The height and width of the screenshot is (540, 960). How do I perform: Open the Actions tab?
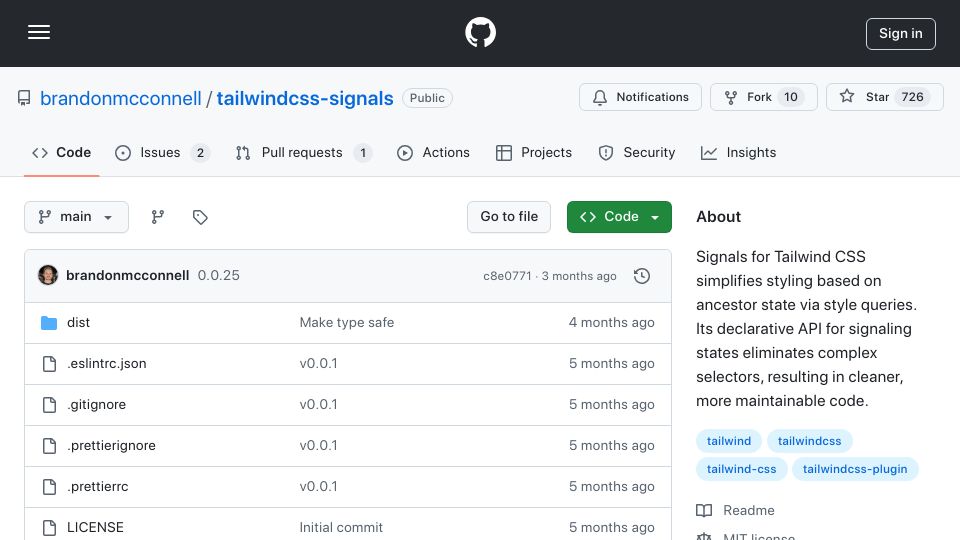coord(433,152)
